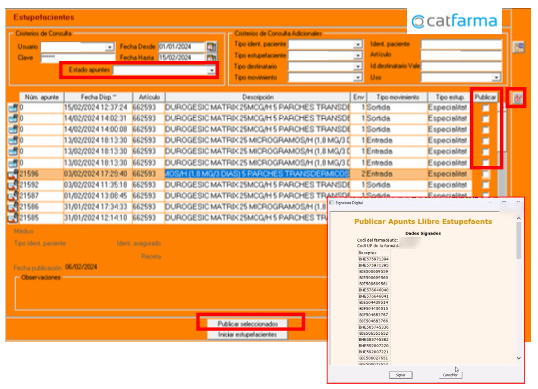This screenshot has height=389, width=538.
Task: Click the signature dialog scroll up arrow
Action: [518, 218]
